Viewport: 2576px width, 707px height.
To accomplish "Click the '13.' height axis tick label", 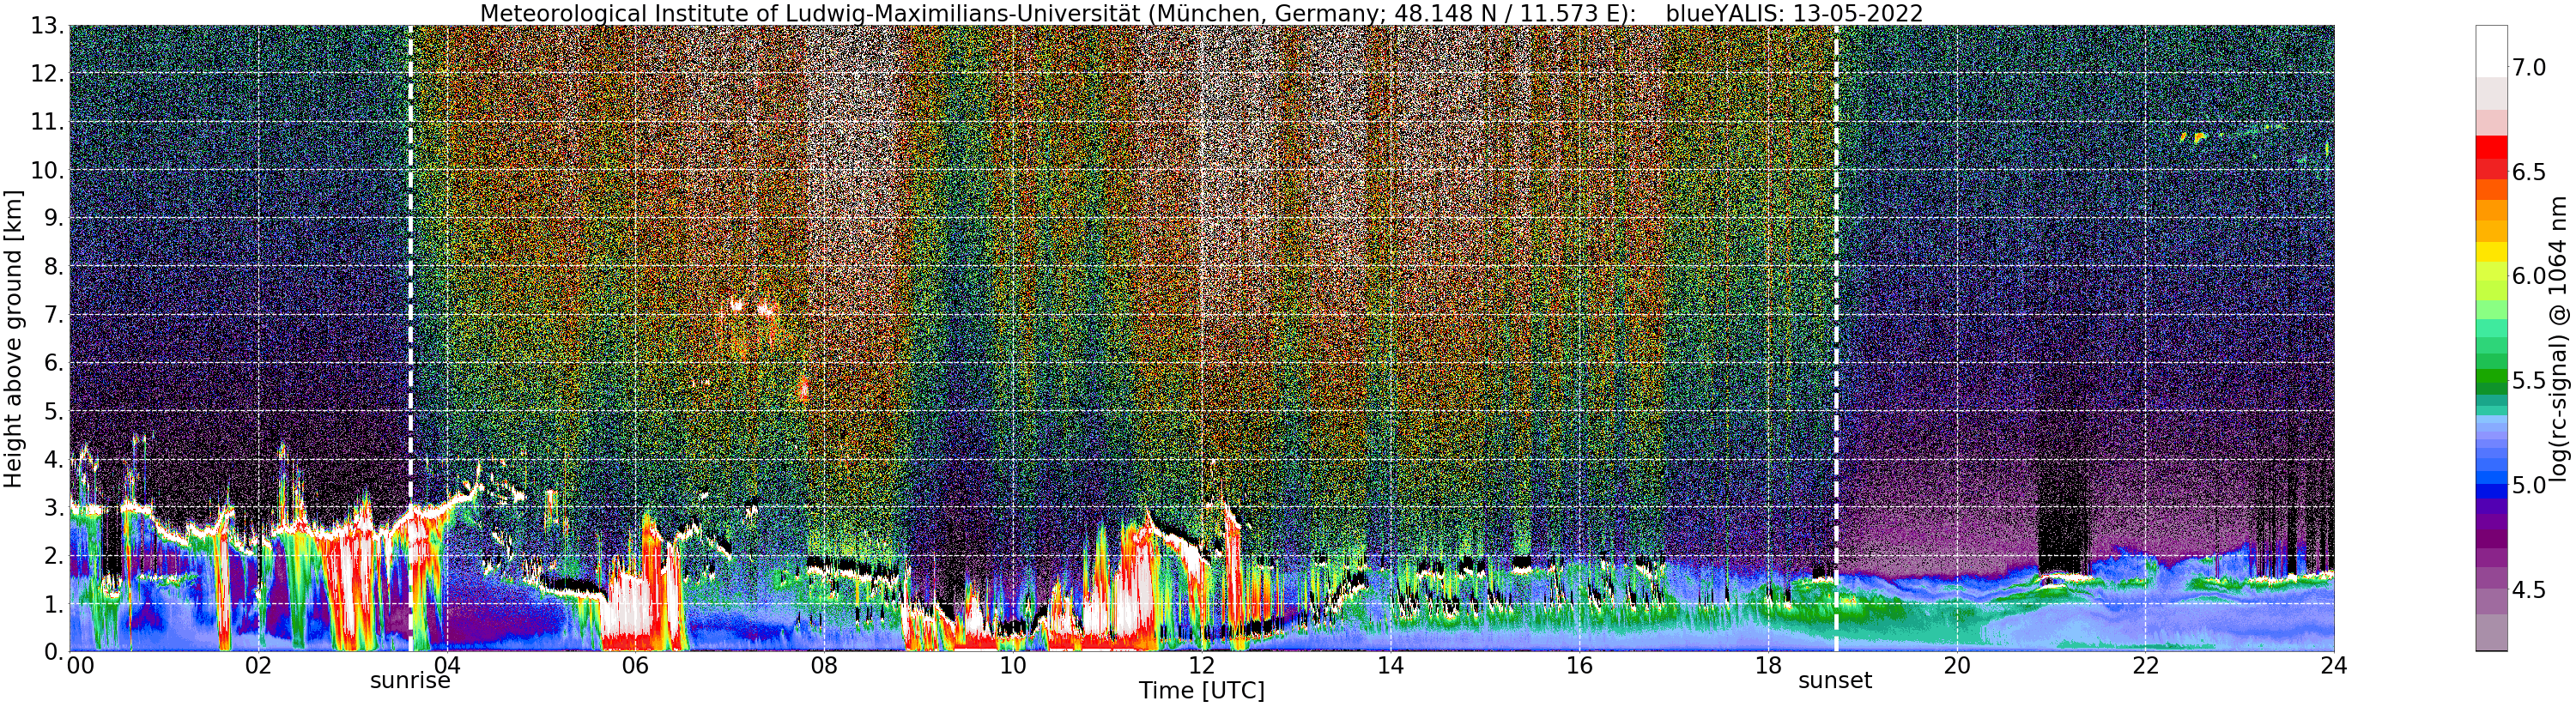I will pyautogui.click(x=47, y=26).
